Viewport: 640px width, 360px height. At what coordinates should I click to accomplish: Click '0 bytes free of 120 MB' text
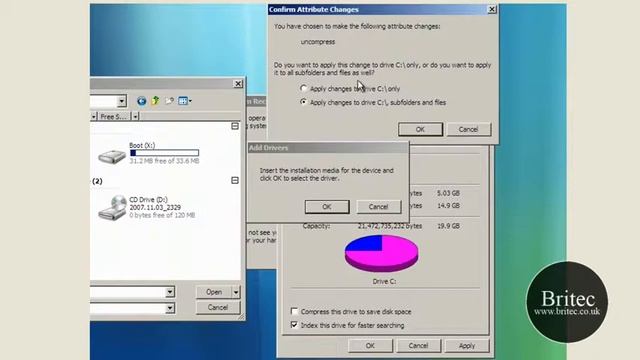click(x=162, y=215)
